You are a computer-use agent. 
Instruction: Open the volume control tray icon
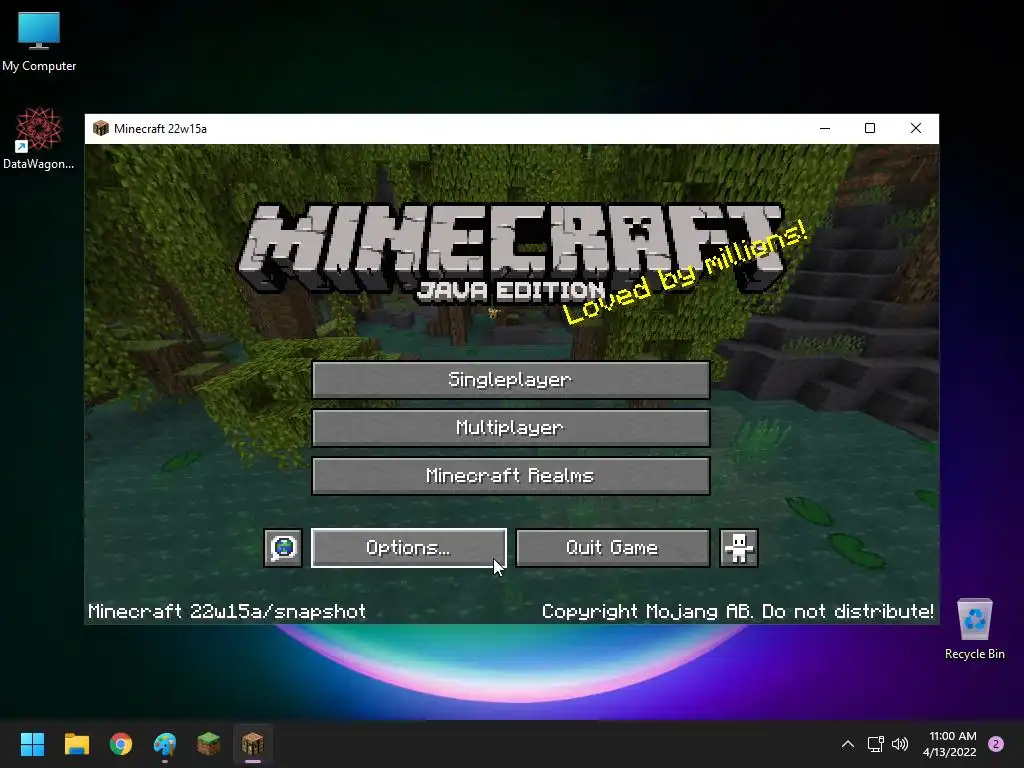900,744
